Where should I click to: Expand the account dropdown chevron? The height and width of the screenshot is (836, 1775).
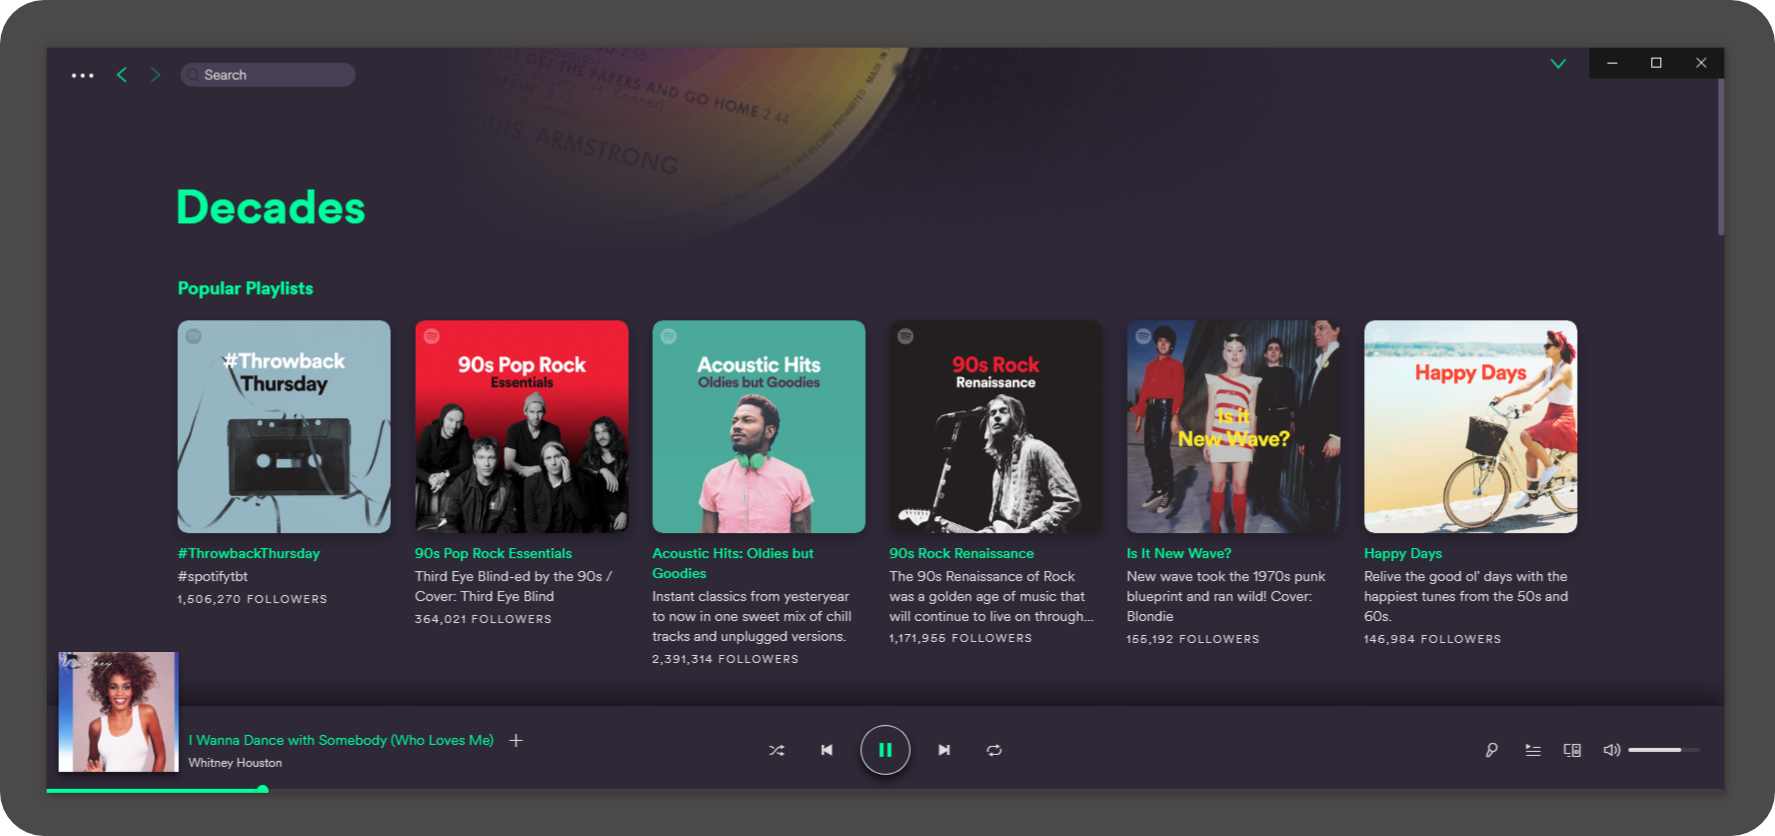pyautogui.click(x=1558, y=64)
